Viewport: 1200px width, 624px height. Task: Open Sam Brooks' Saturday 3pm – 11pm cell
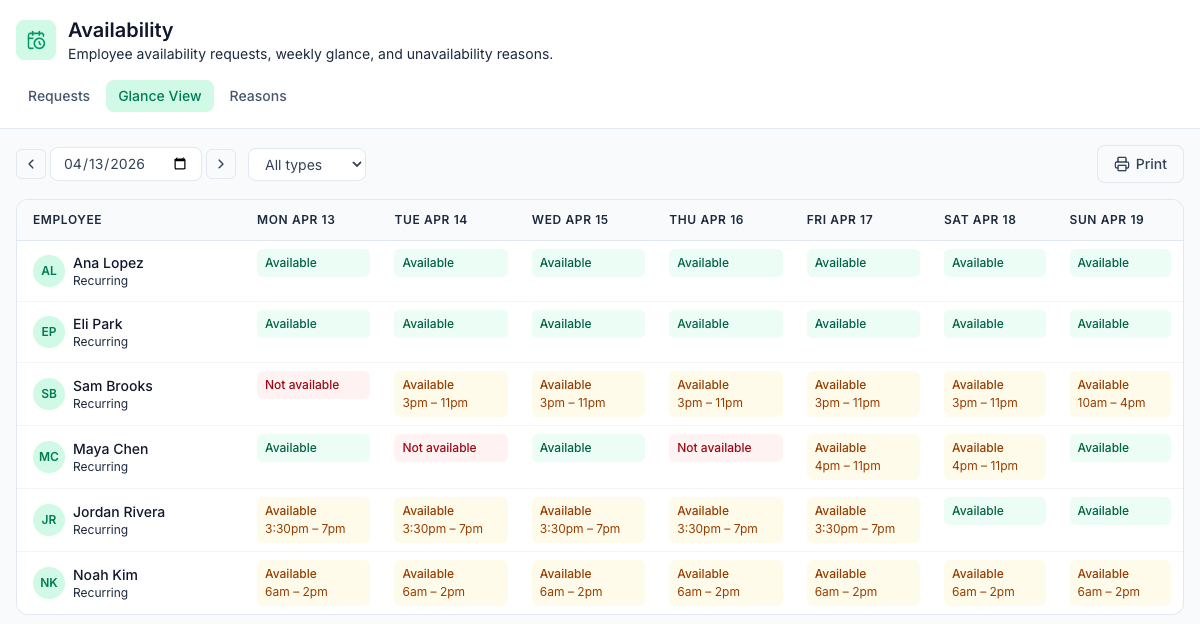coord(995,394)
